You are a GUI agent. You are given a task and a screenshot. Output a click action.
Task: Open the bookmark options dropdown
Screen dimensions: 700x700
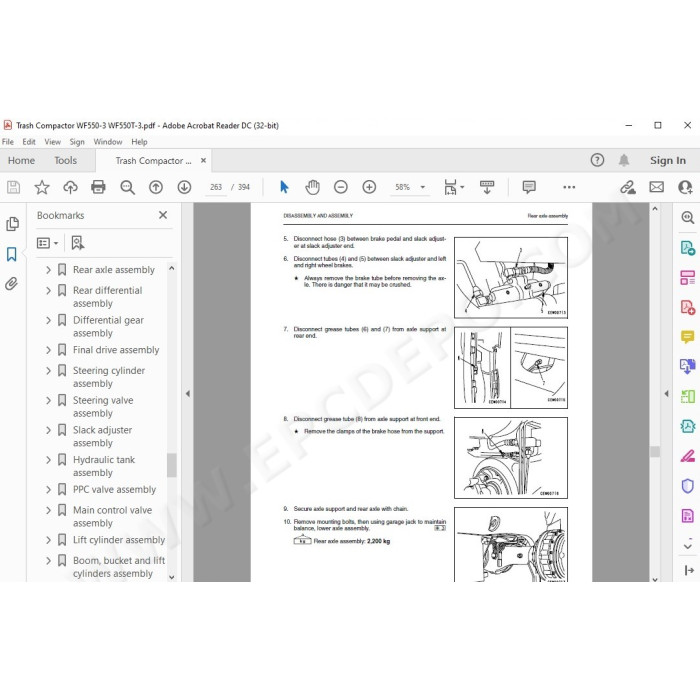(47, 243)
